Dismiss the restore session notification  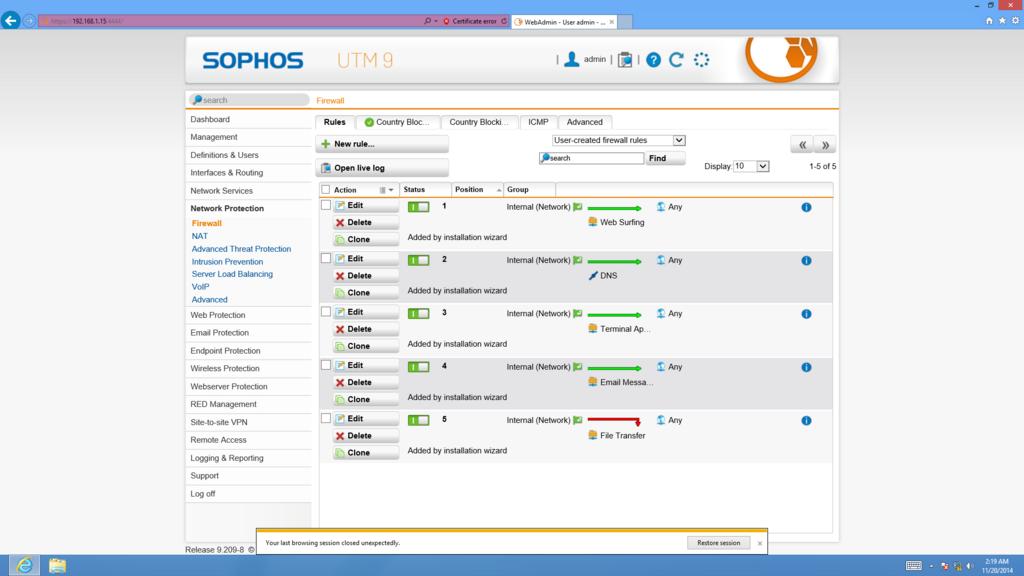(x=760, y=543)
